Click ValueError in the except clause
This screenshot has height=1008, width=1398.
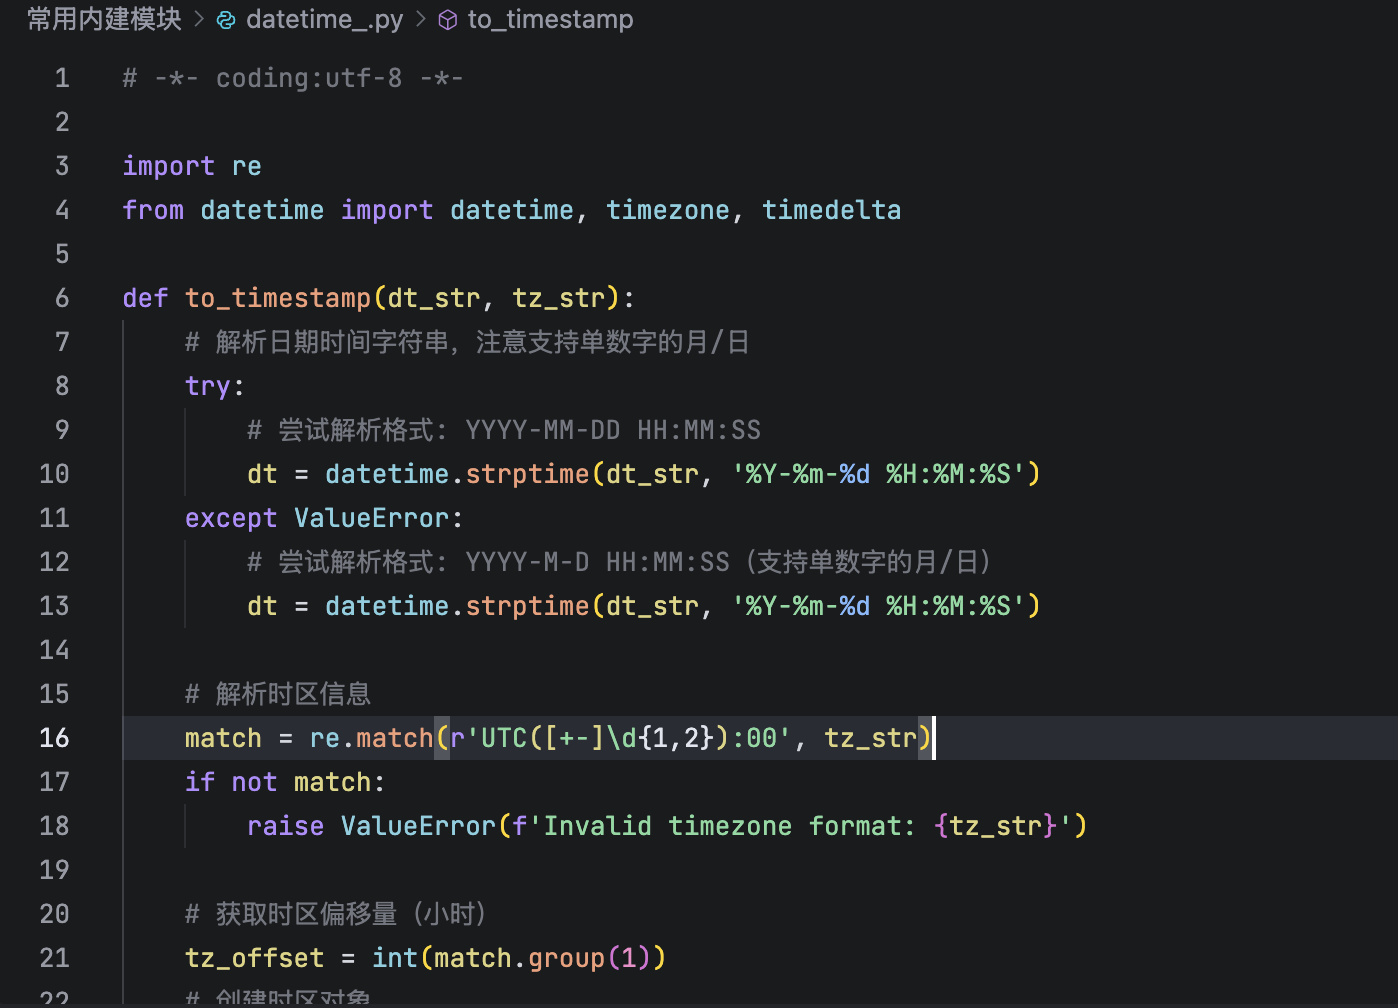[372, 517]
